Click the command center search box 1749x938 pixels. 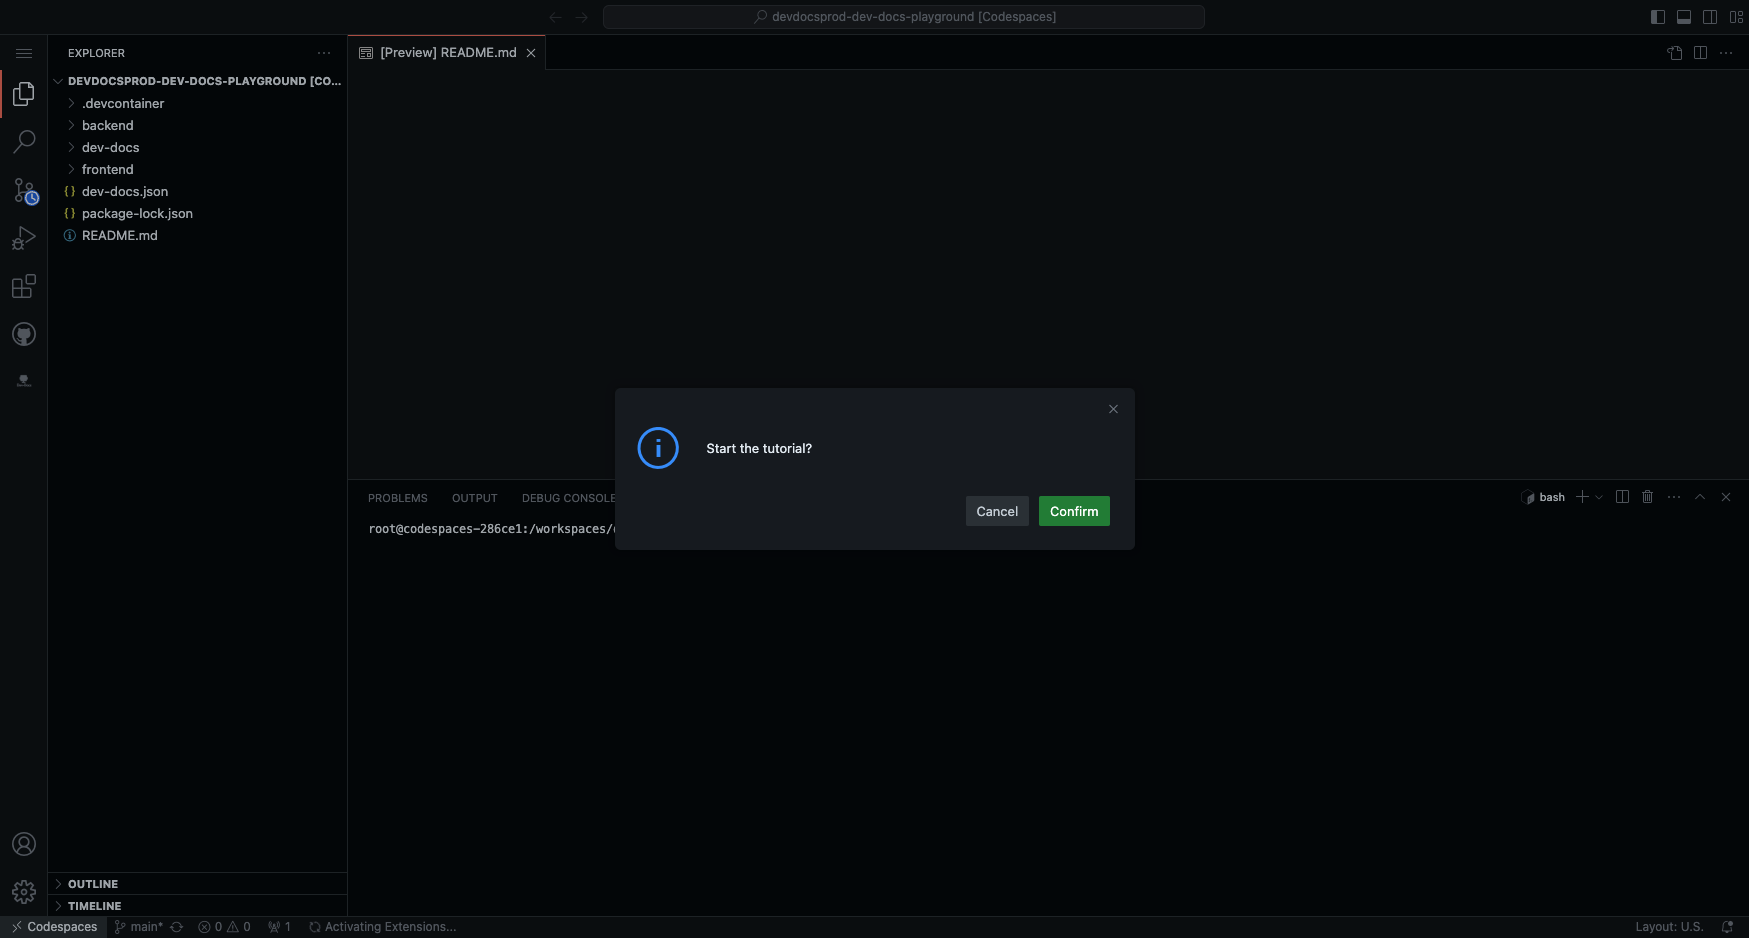(903, 17)
